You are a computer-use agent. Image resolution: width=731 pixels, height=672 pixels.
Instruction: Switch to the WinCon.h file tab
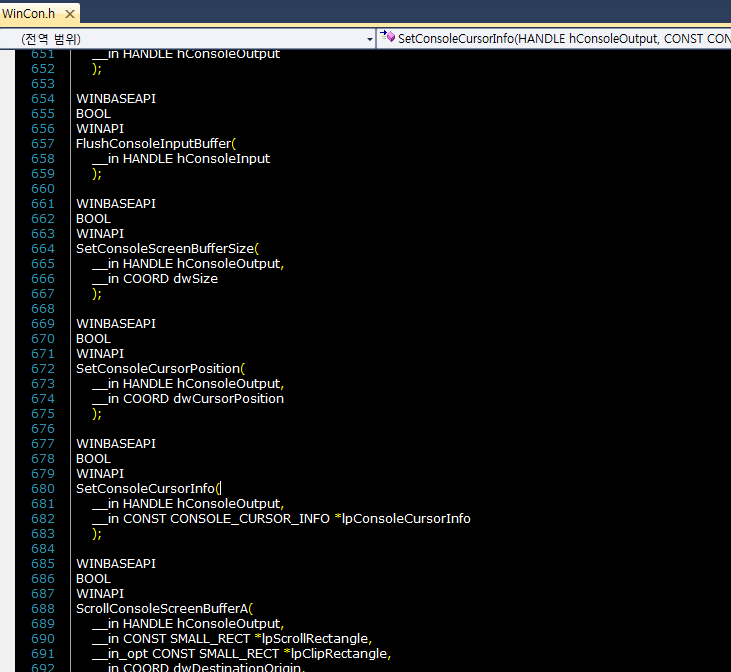click(28, 13)
